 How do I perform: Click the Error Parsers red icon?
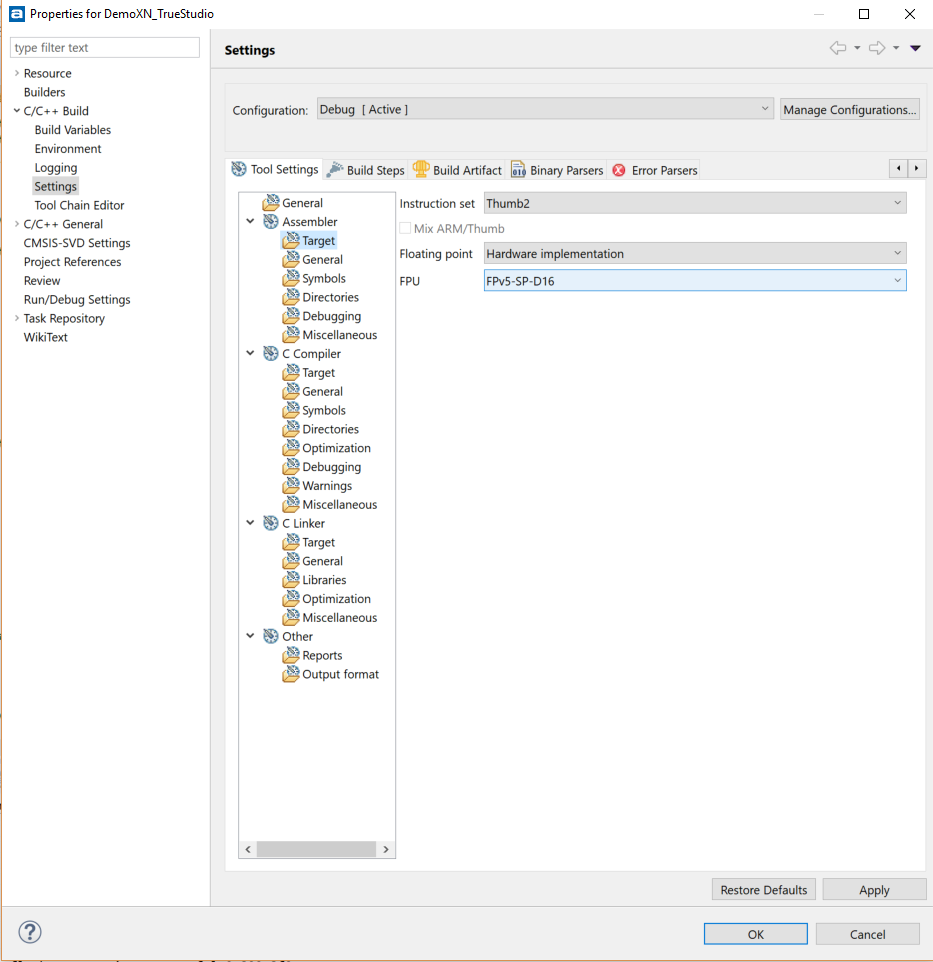tap(619, 170)
